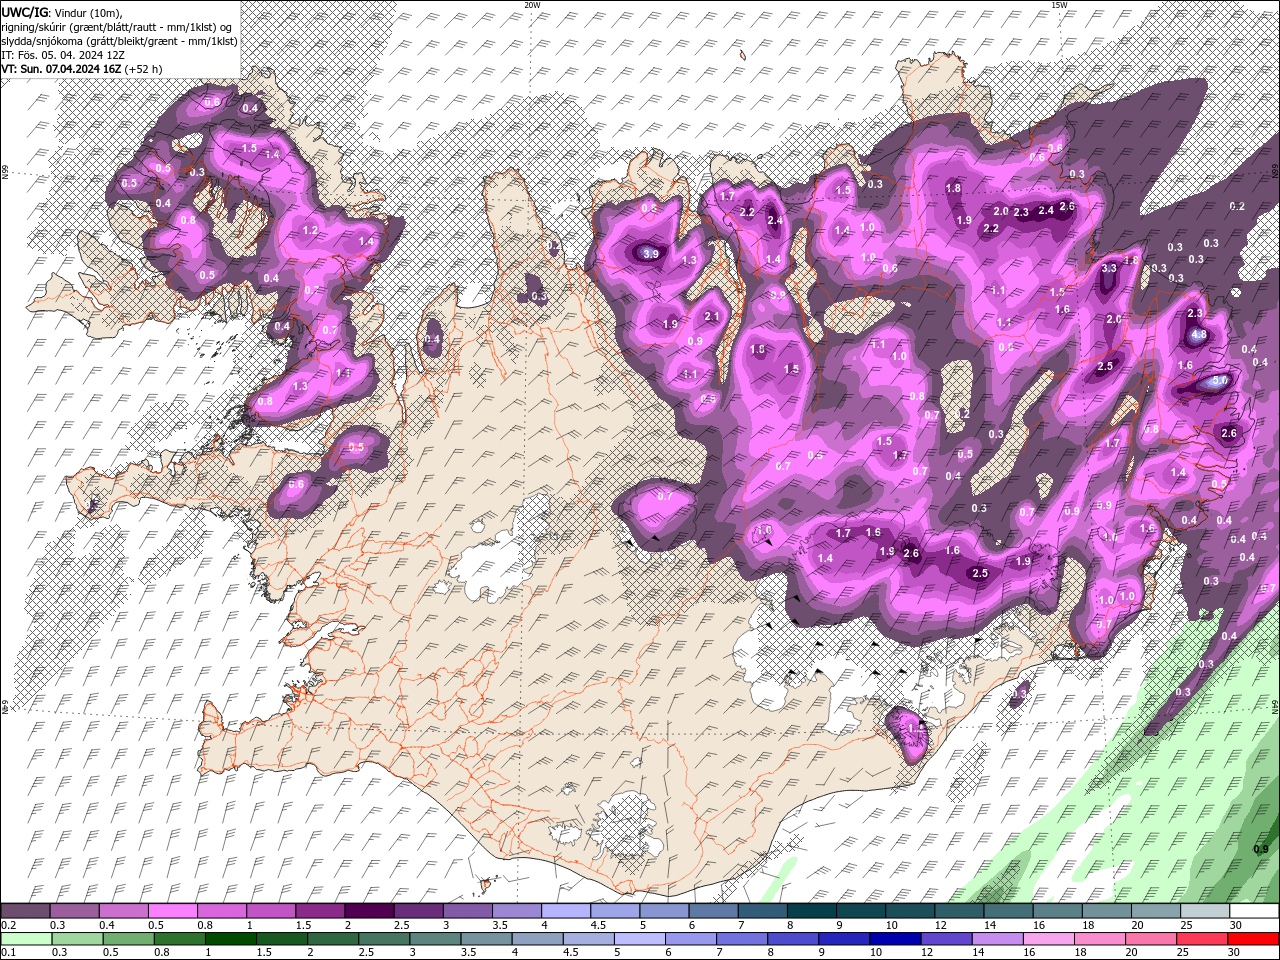Pick the upper legend swatch starting at 0.5
This screenshot has height=960, width=1280.
(172, 911)
